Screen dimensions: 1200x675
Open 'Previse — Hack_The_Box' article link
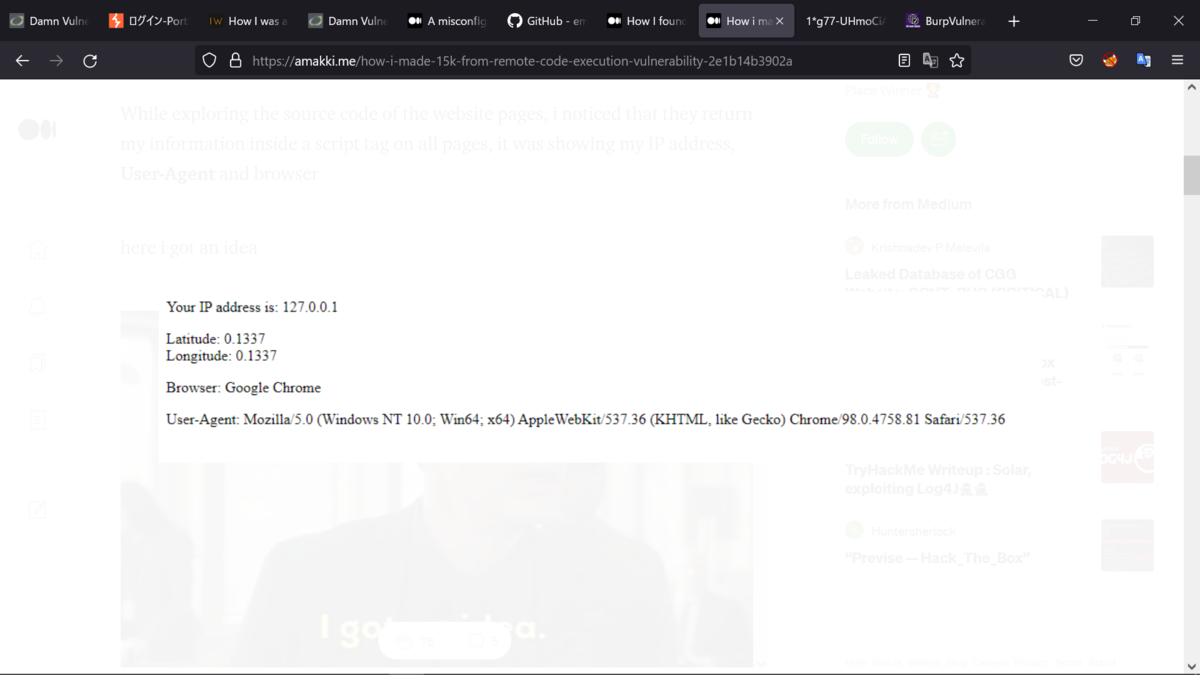[x=935, y=558]
